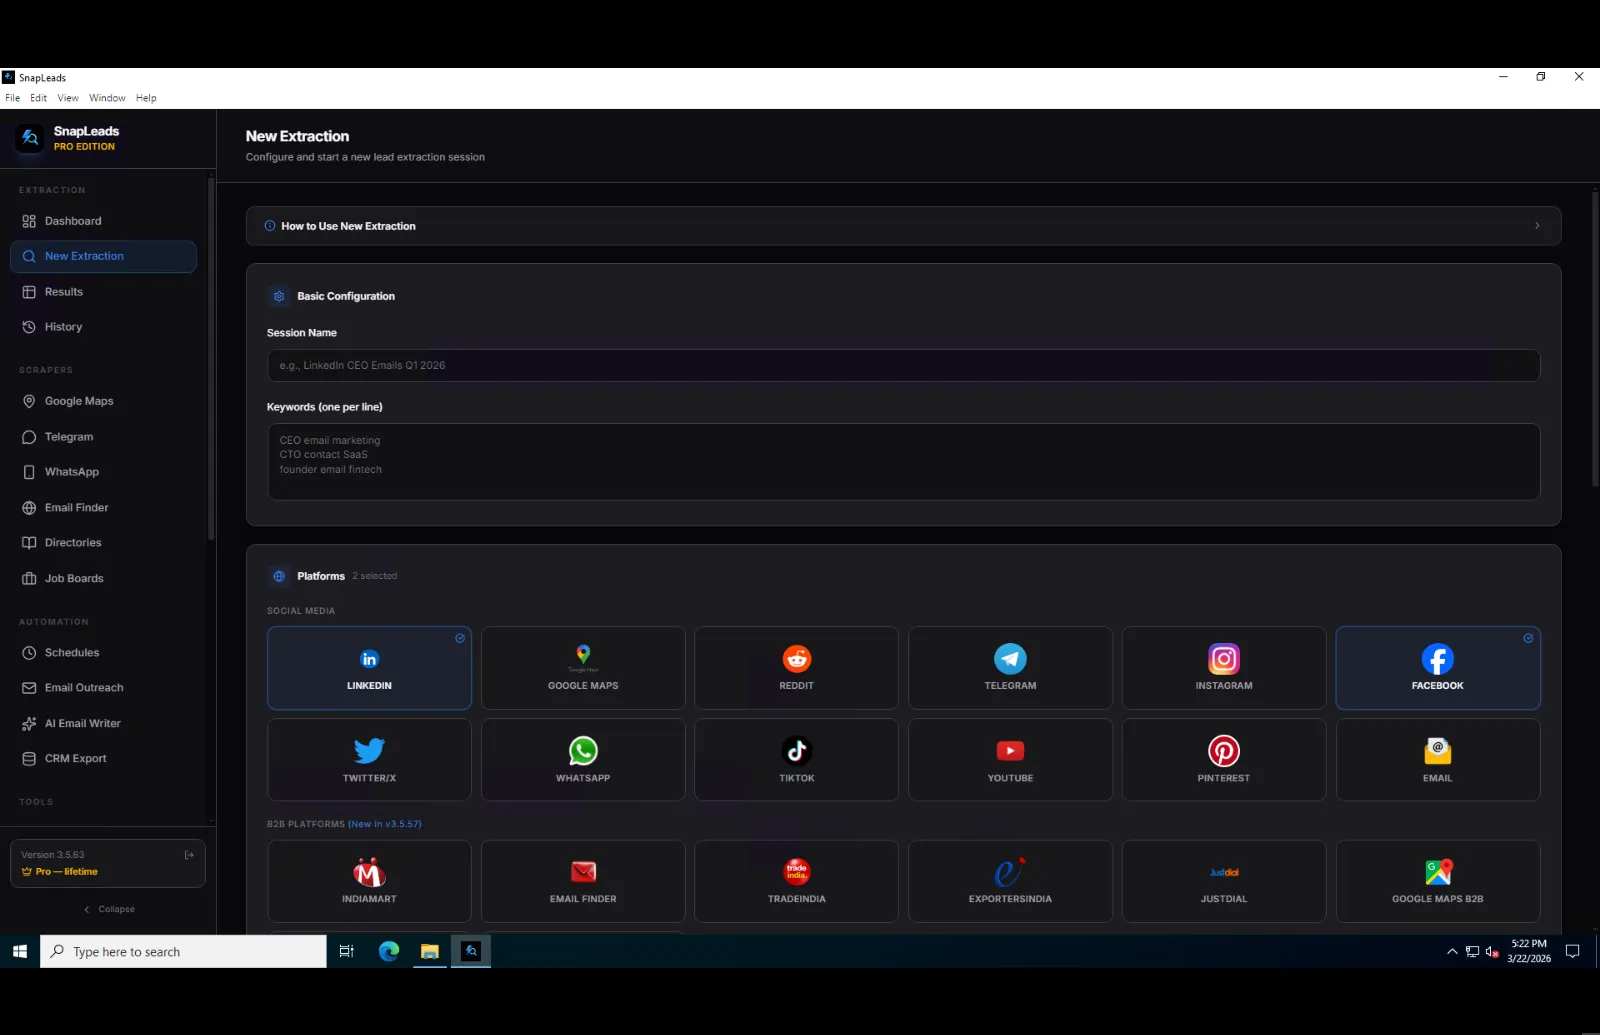Viewport: 1600px width, 1035px height.
Task: Choose the Pinterest platform icon
Action: (x=1223, y=751)
